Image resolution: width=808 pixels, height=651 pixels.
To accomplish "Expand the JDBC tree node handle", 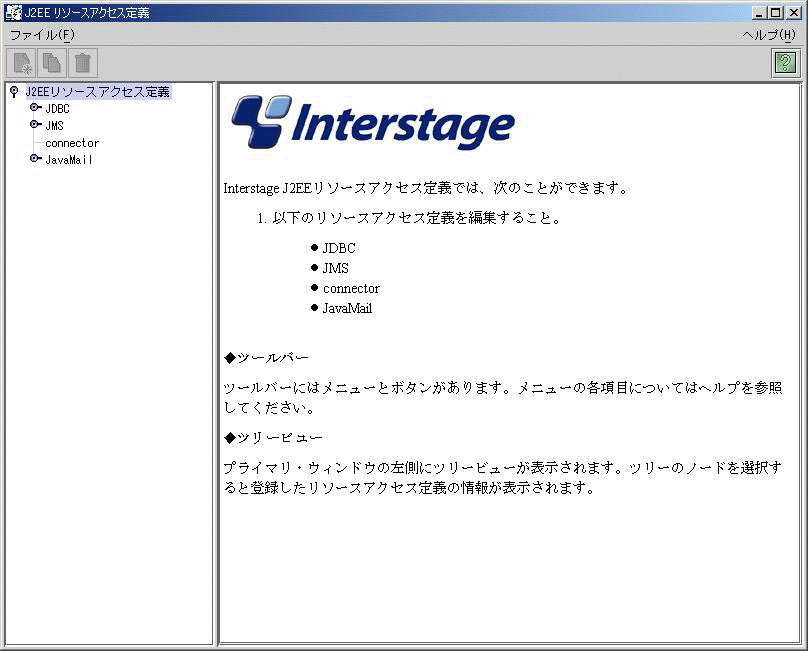I will pyautogui.click(x=35, y=108).
